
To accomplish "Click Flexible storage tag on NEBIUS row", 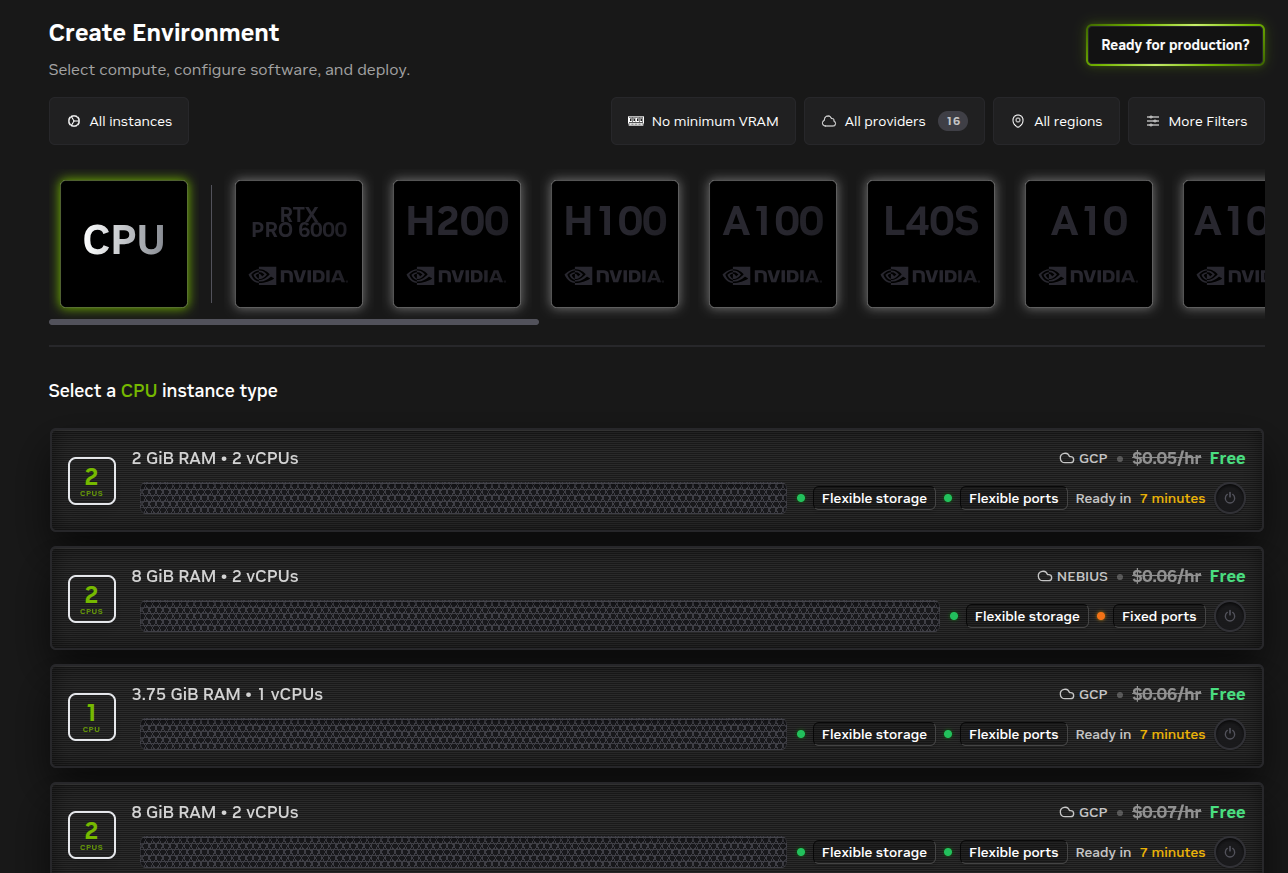I will pos(1027,616).
